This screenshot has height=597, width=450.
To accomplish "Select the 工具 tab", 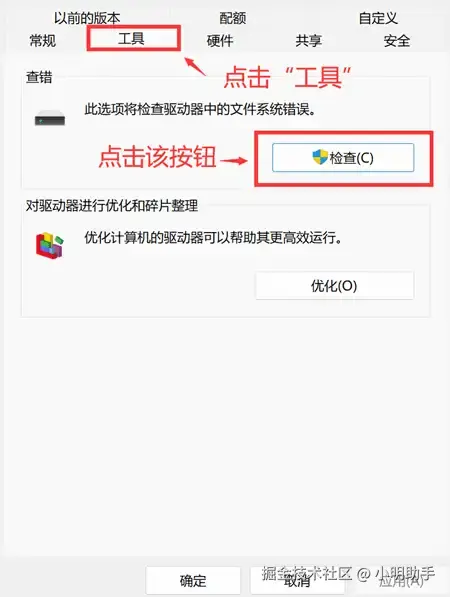I will 131,38.
